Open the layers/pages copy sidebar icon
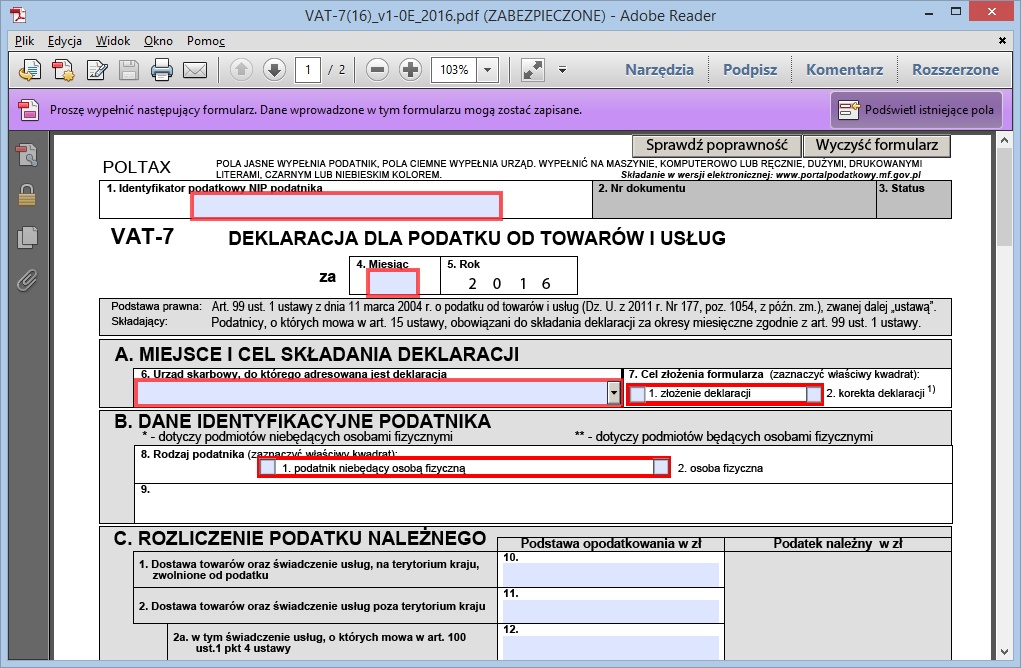Screen dimensions: 1021x668 click(x=27, y=237)
